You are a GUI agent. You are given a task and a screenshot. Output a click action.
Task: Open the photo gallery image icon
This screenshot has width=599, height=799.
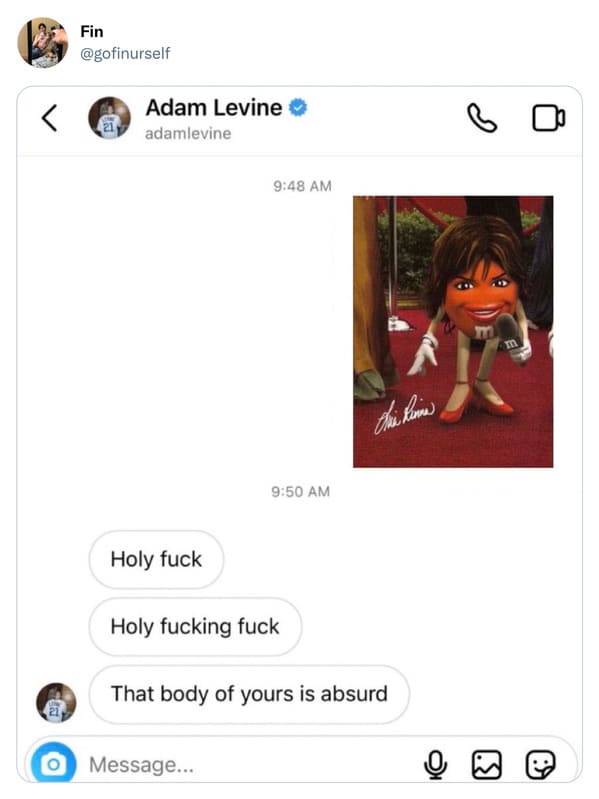coord(486,765)
